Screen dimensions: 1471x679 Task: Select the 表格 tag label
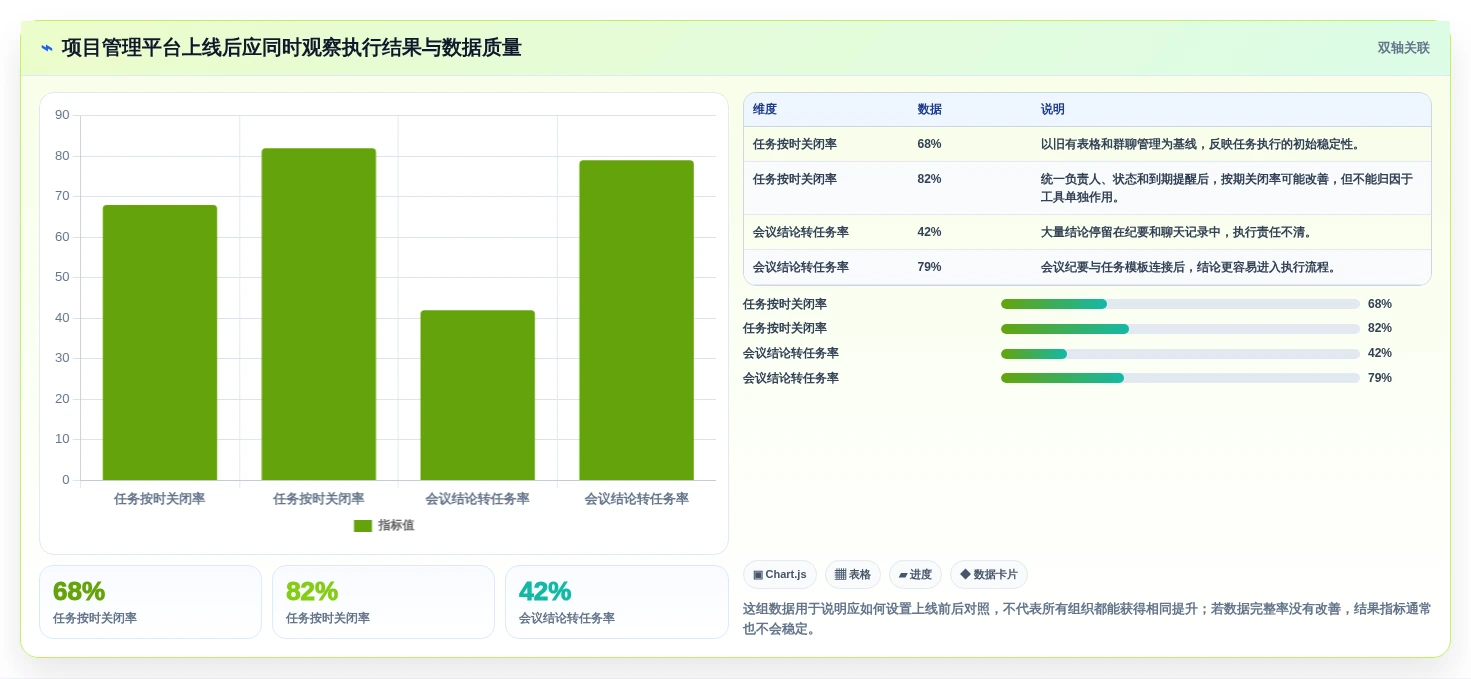click(860, 575)
